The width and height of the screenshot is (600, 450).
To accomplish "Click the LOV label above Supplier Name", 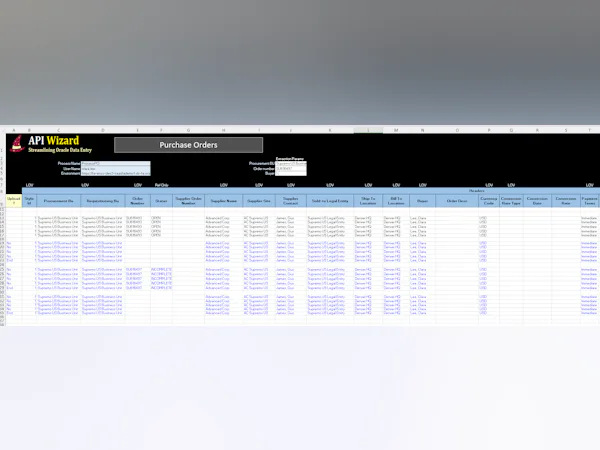I will click(x=224, y=185).
